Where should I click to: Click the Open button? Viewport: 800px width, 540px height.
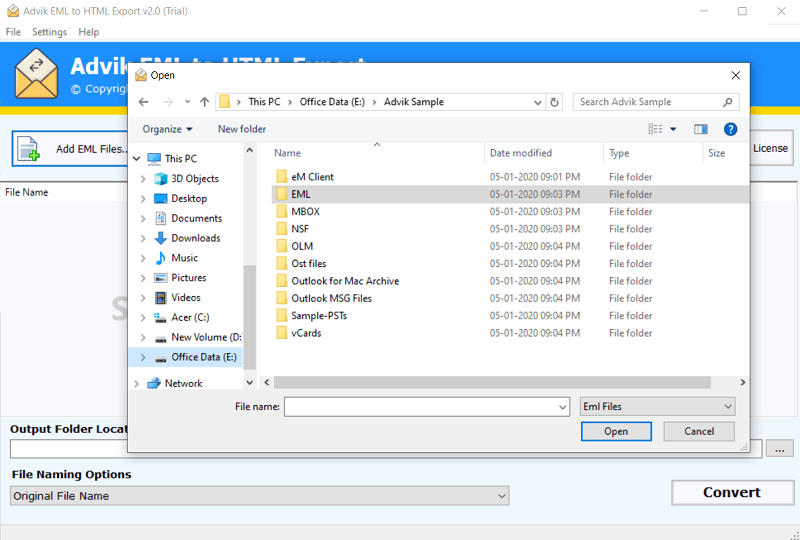pyautogui.click(x=616, y=432)
